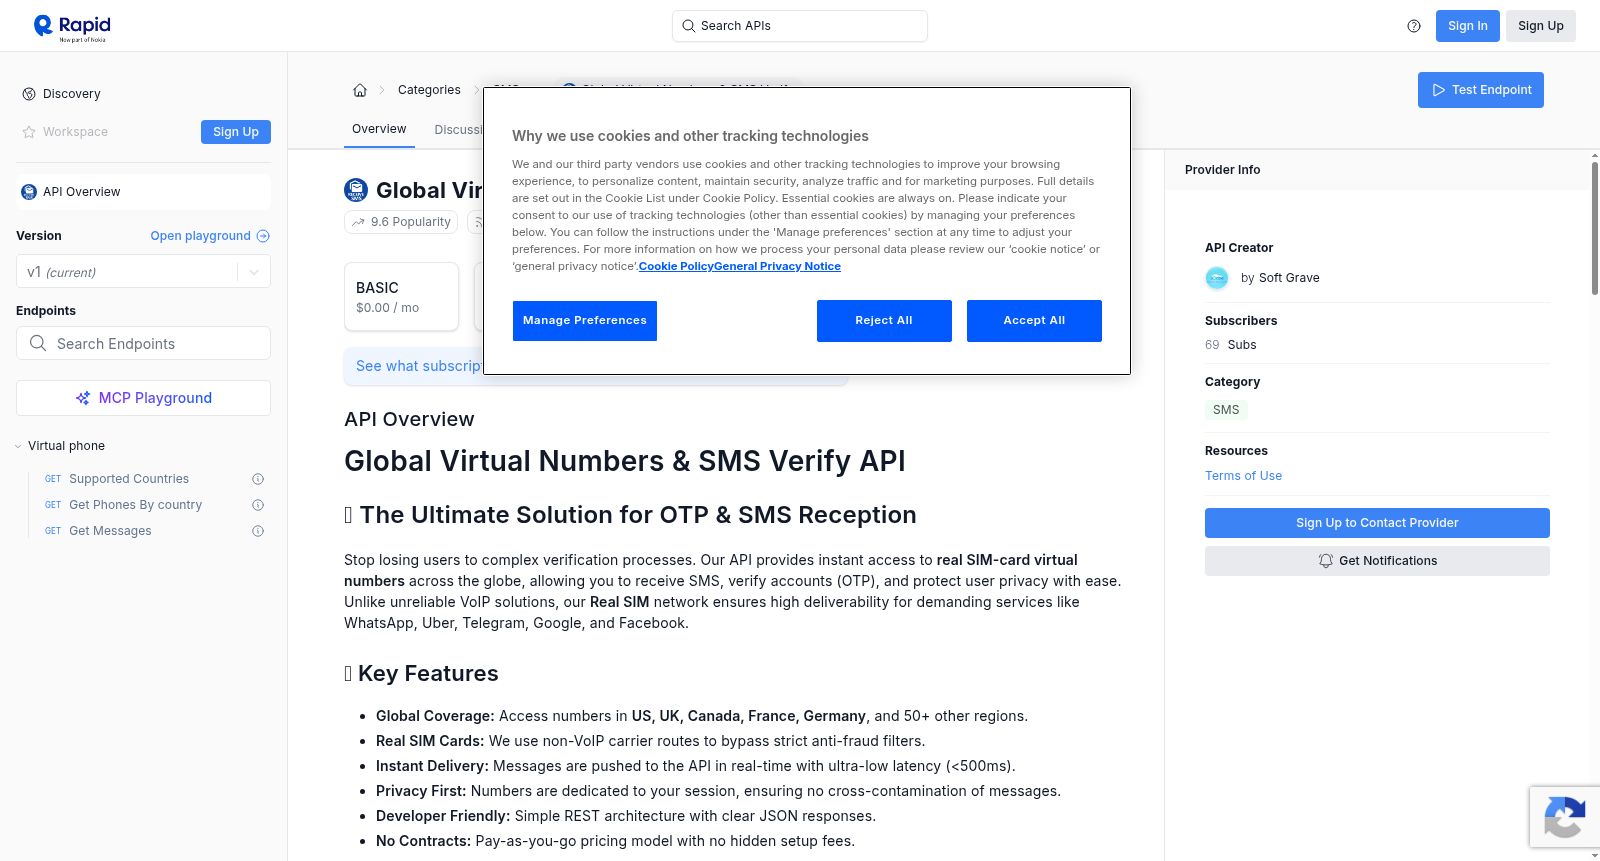Viewport: 1600px width, 861px height.
Task: Click the info icon for Get Phones By country
Action: (258, 505)
